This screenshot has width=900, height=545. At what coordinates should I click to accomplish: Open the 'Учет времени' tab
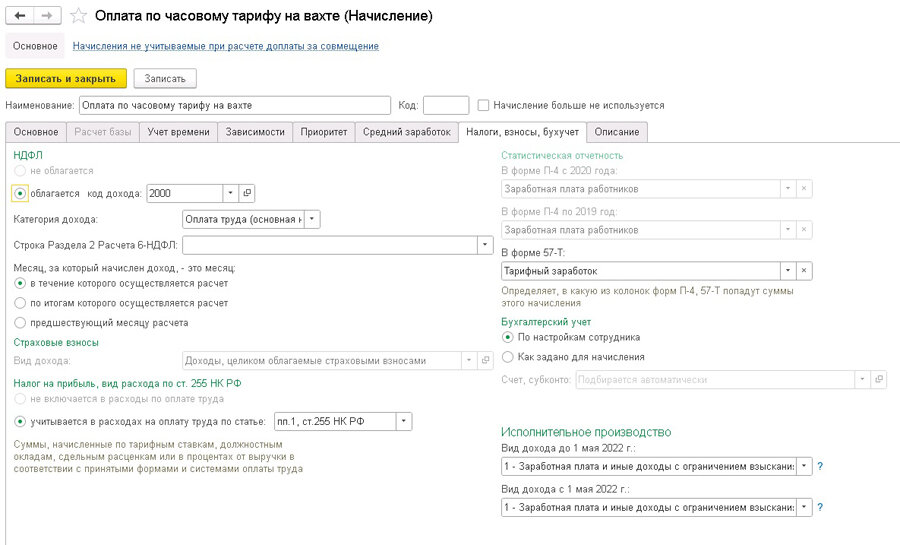point(179,132)
